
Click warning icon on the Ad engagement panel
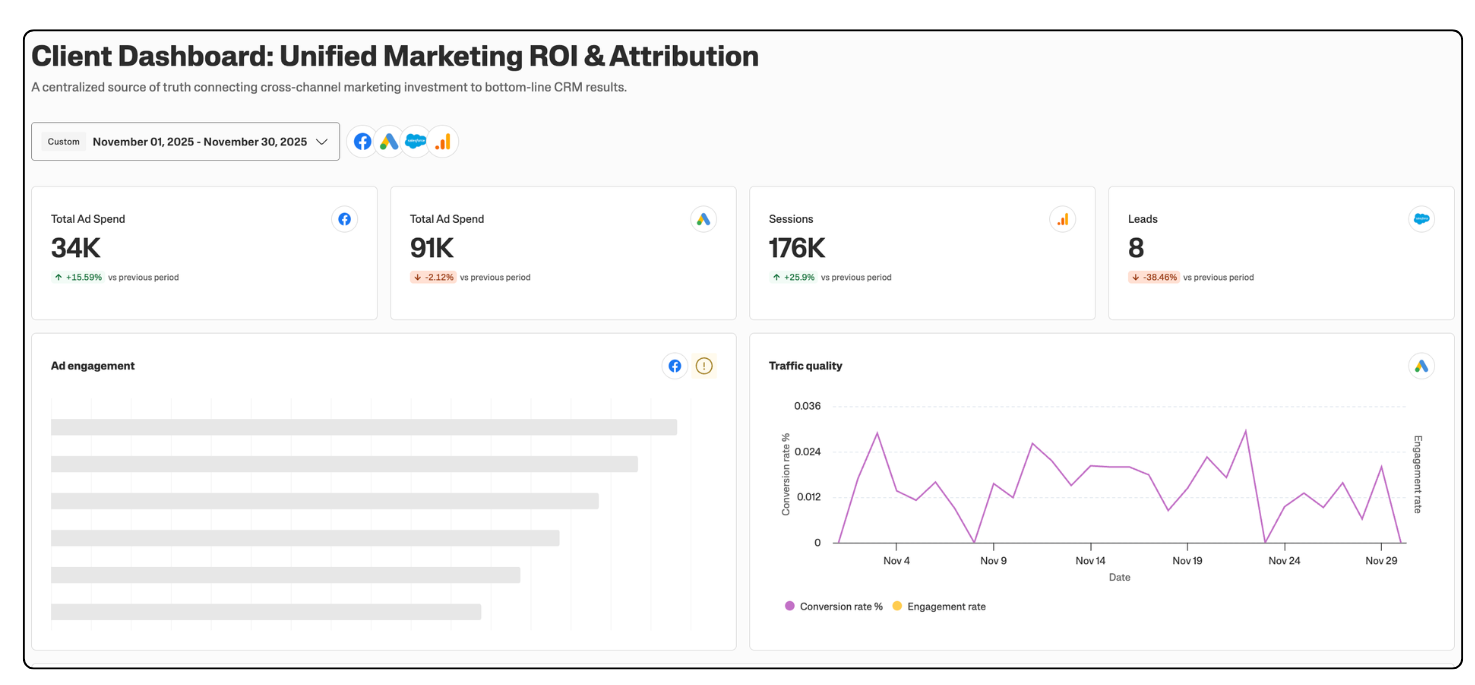coord(704,366)
